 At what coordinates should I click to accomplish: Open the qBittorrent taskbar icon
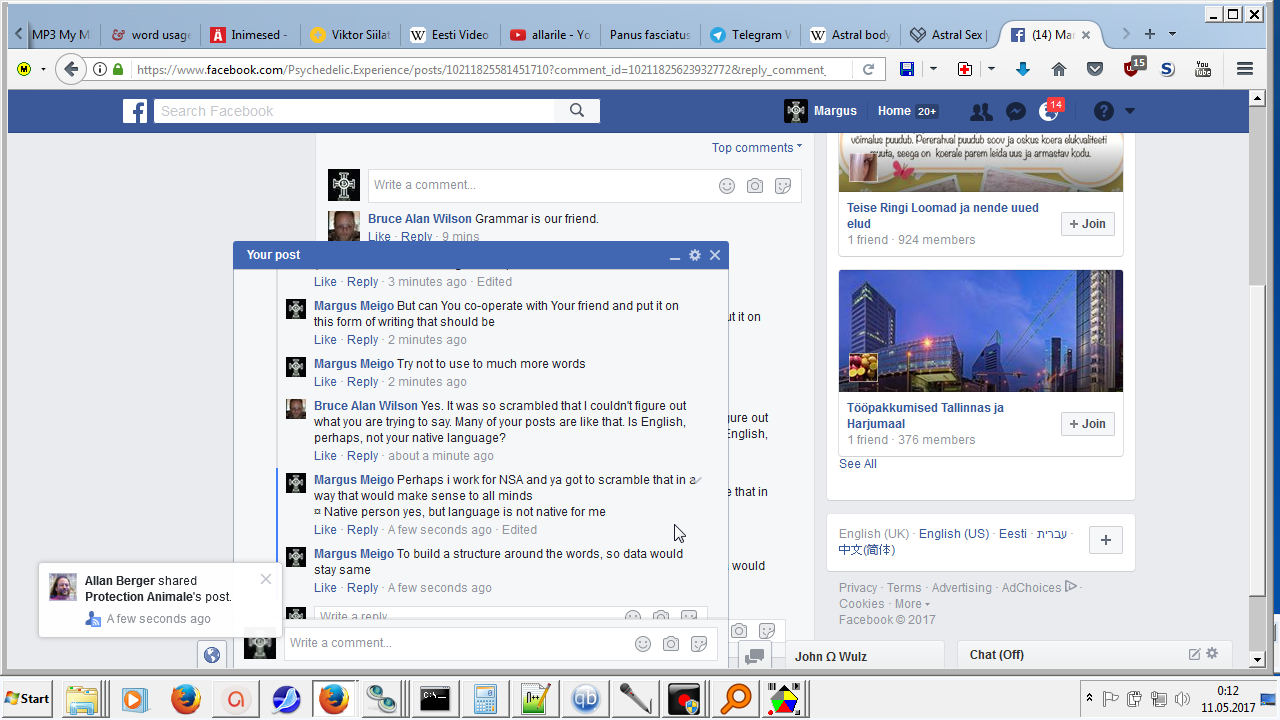click(585, 698)
